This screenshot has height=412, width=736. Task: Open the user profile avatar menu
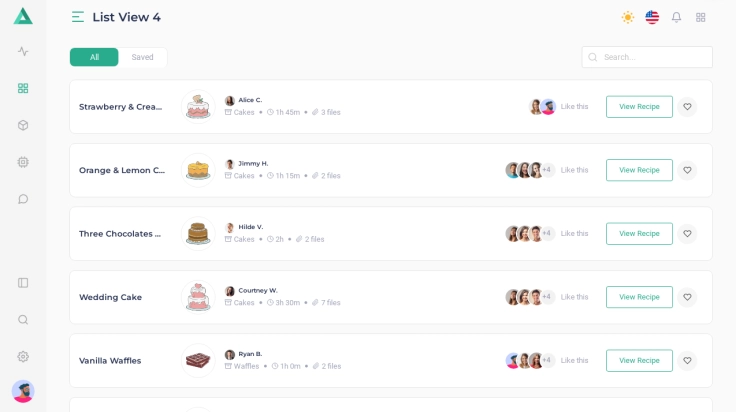pos(23,391)
